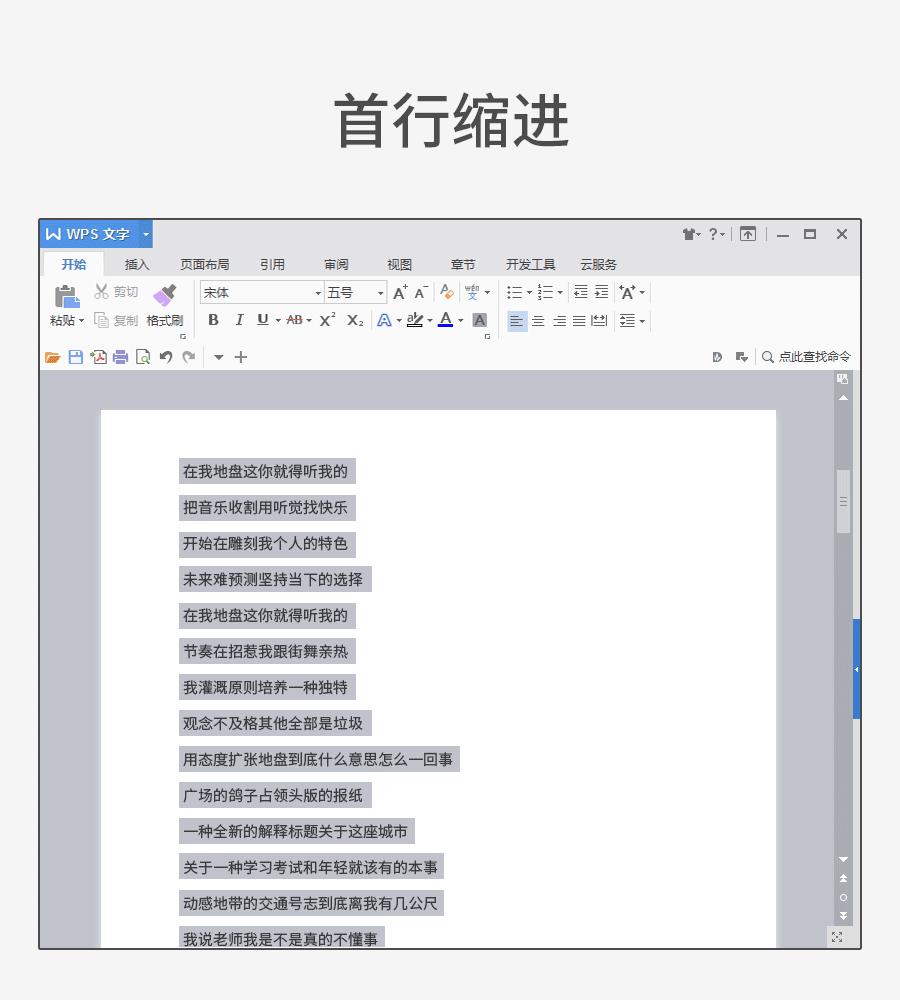Apply italic formatting
The image size is (900, 1000).
tap(238, 320)
